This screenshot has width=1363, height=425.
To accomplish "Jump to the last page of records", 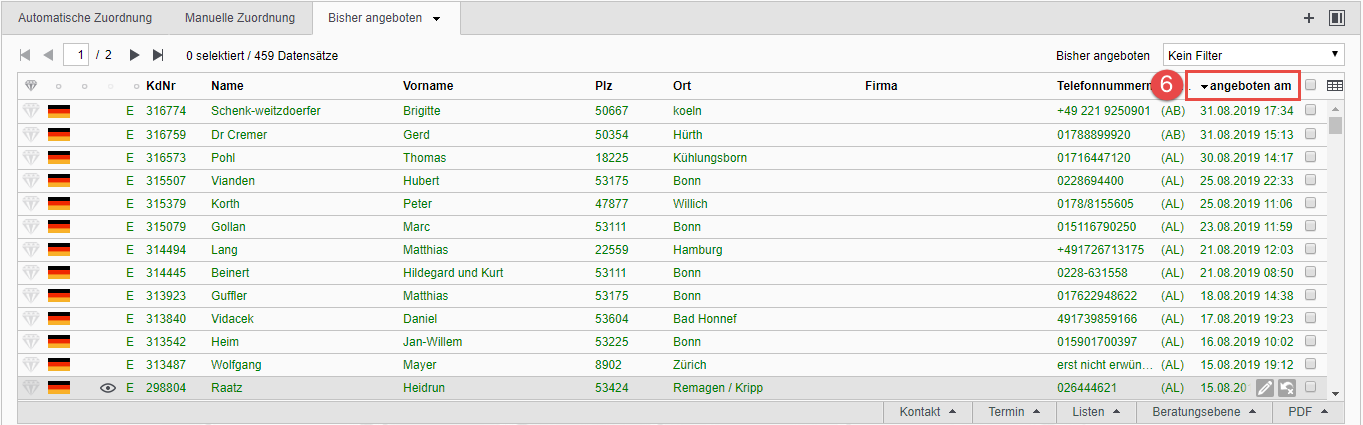I will [158, 55].
